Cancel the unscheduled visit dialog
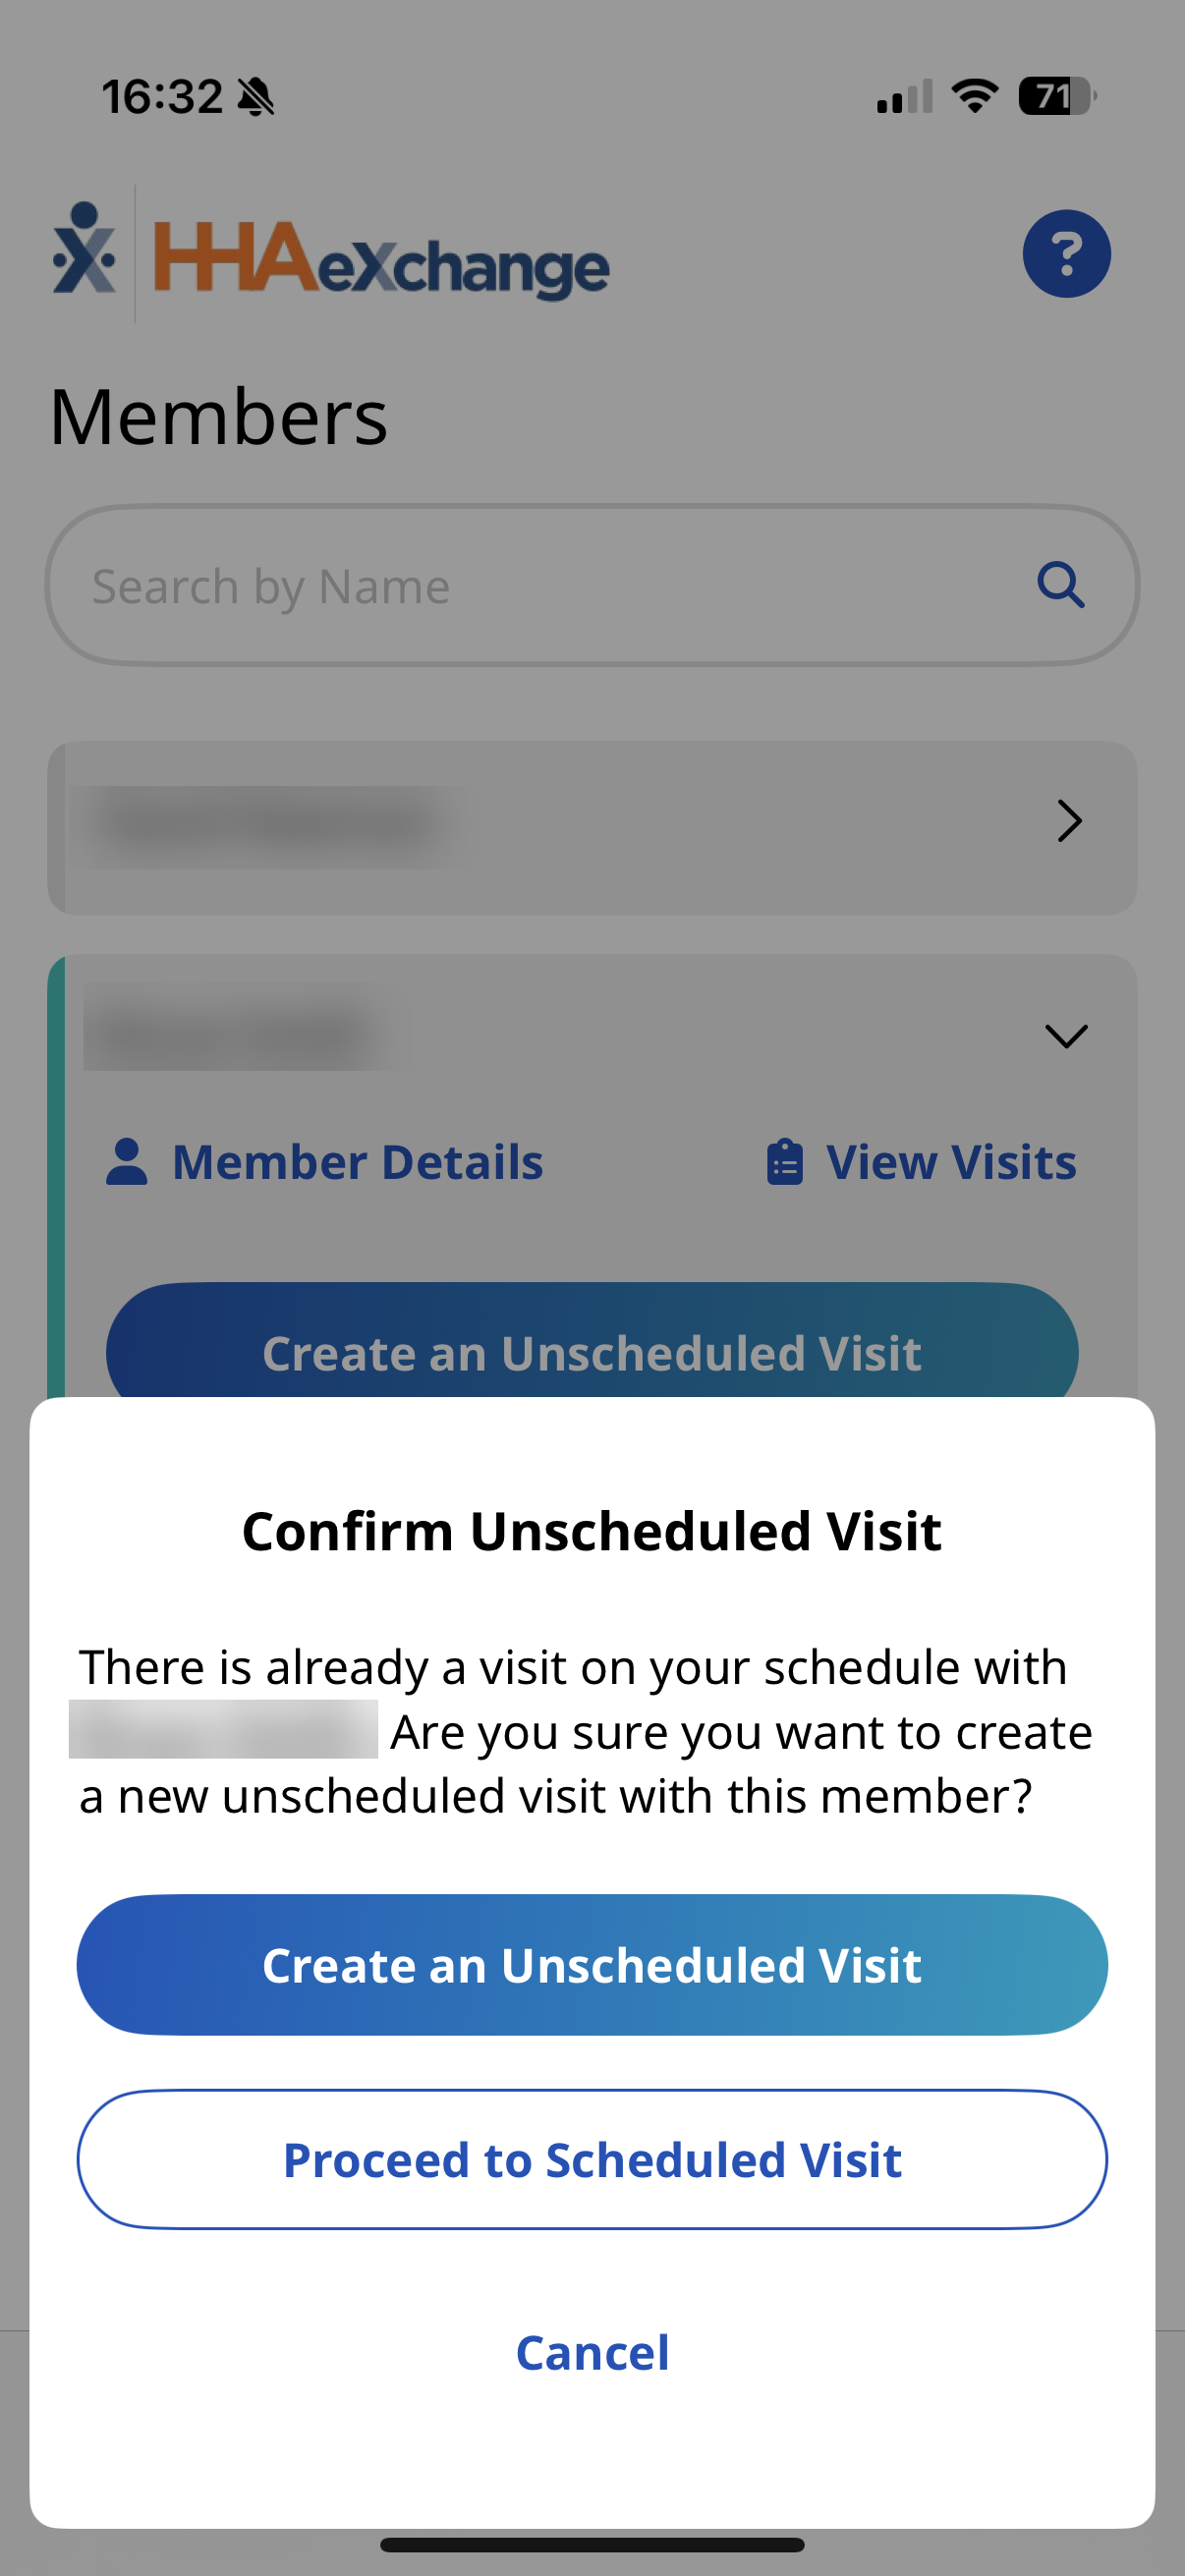Viewport: 1185px width, 2576px height. pyautogui.click(x=592, y=2353)
